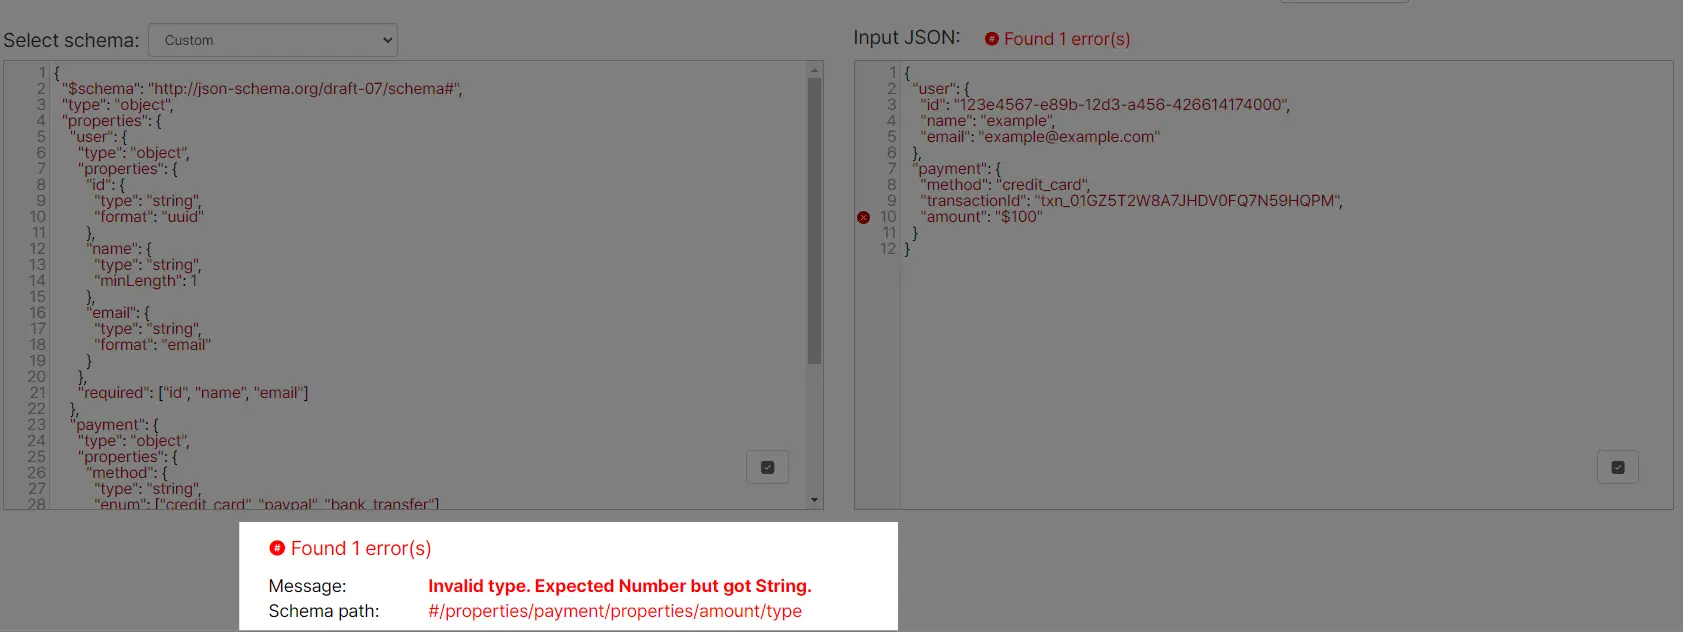Click the "Invalid type" error message text

pyautogui.click(x=619, y=586)
